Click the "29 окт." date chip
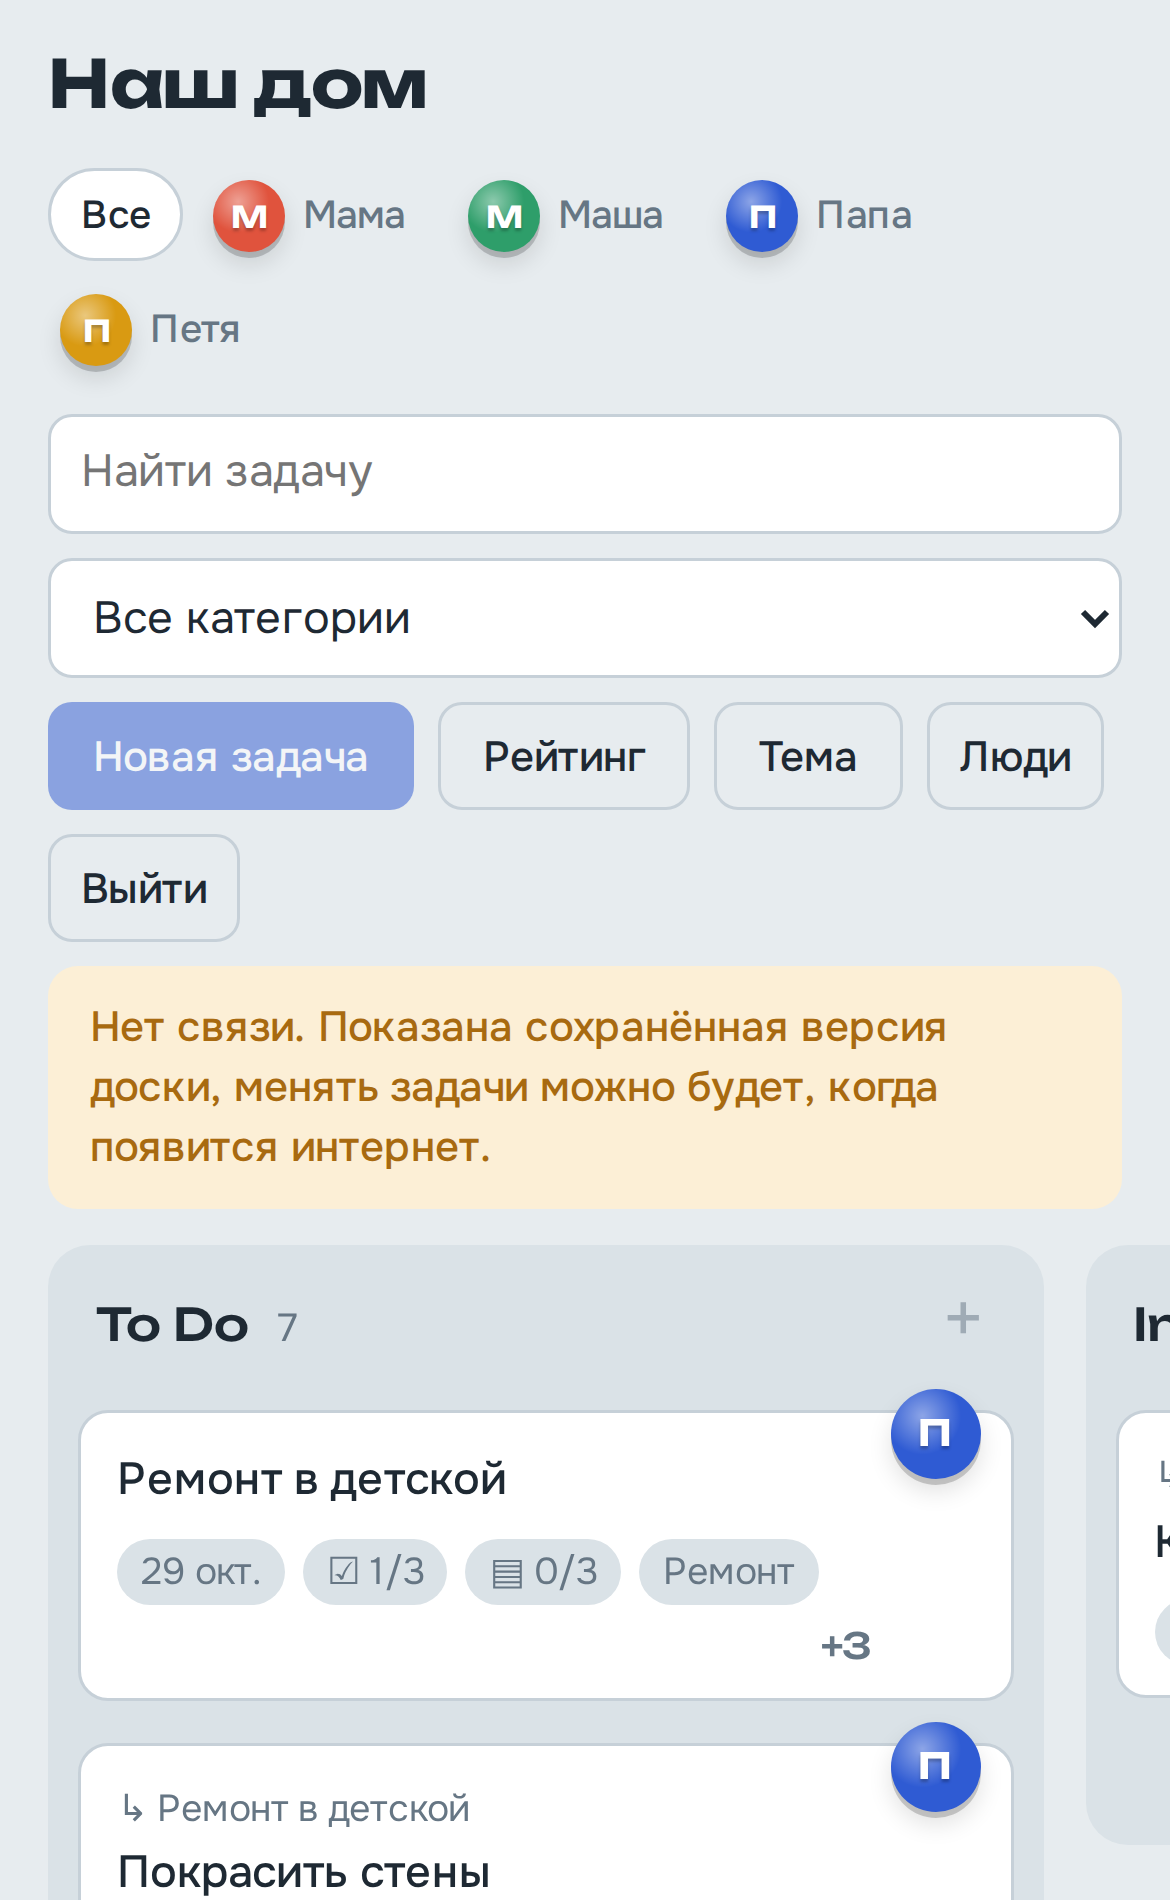This screenshot has height=1900, width=1170. pyautogui.click(x=201, y=1572)
